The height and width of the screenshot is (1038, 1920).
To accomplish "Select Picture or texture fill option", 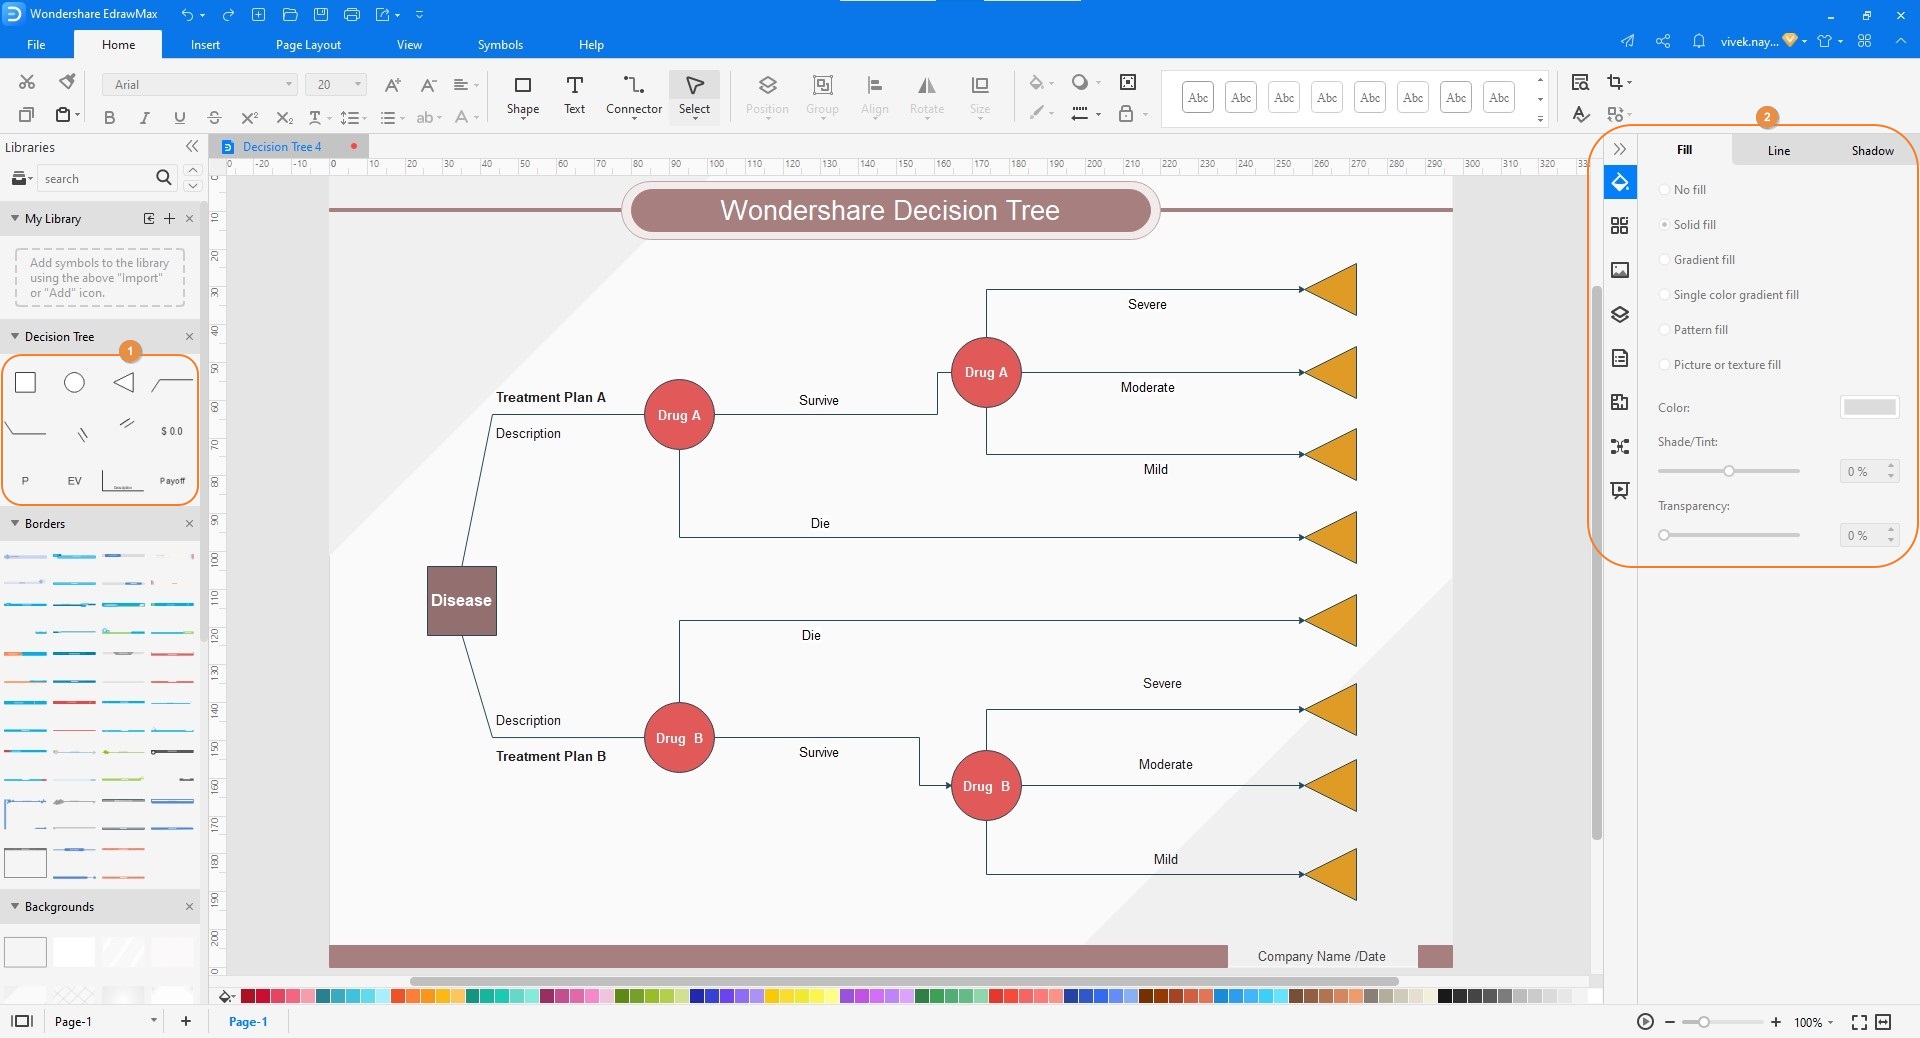I will click(1720, 365).
